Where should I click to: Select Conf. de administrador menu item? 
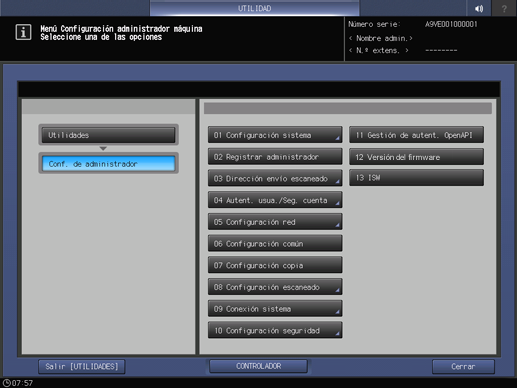pyautogui.click(x=108, y=164)
